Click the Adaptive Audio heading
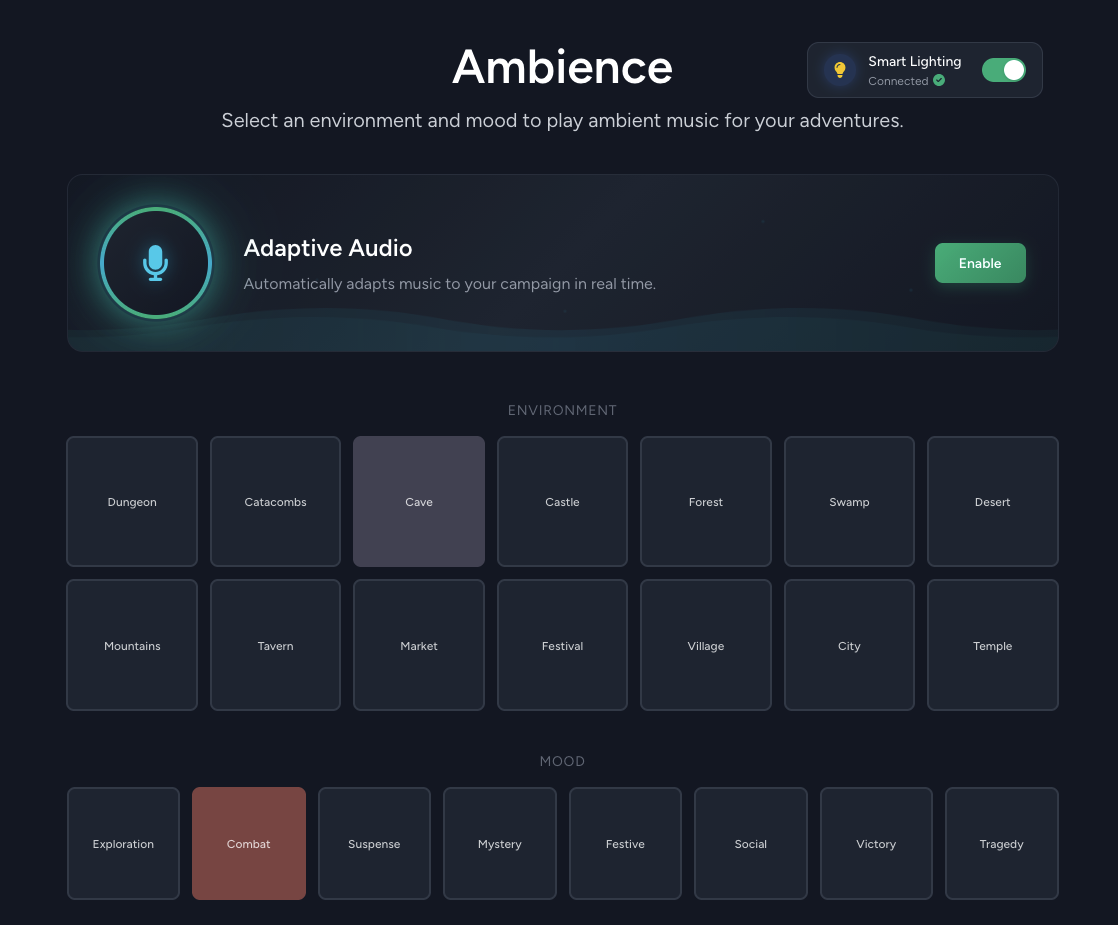Image resolution: width=1118 pixels, height=925 pixels. click(328, 248)
